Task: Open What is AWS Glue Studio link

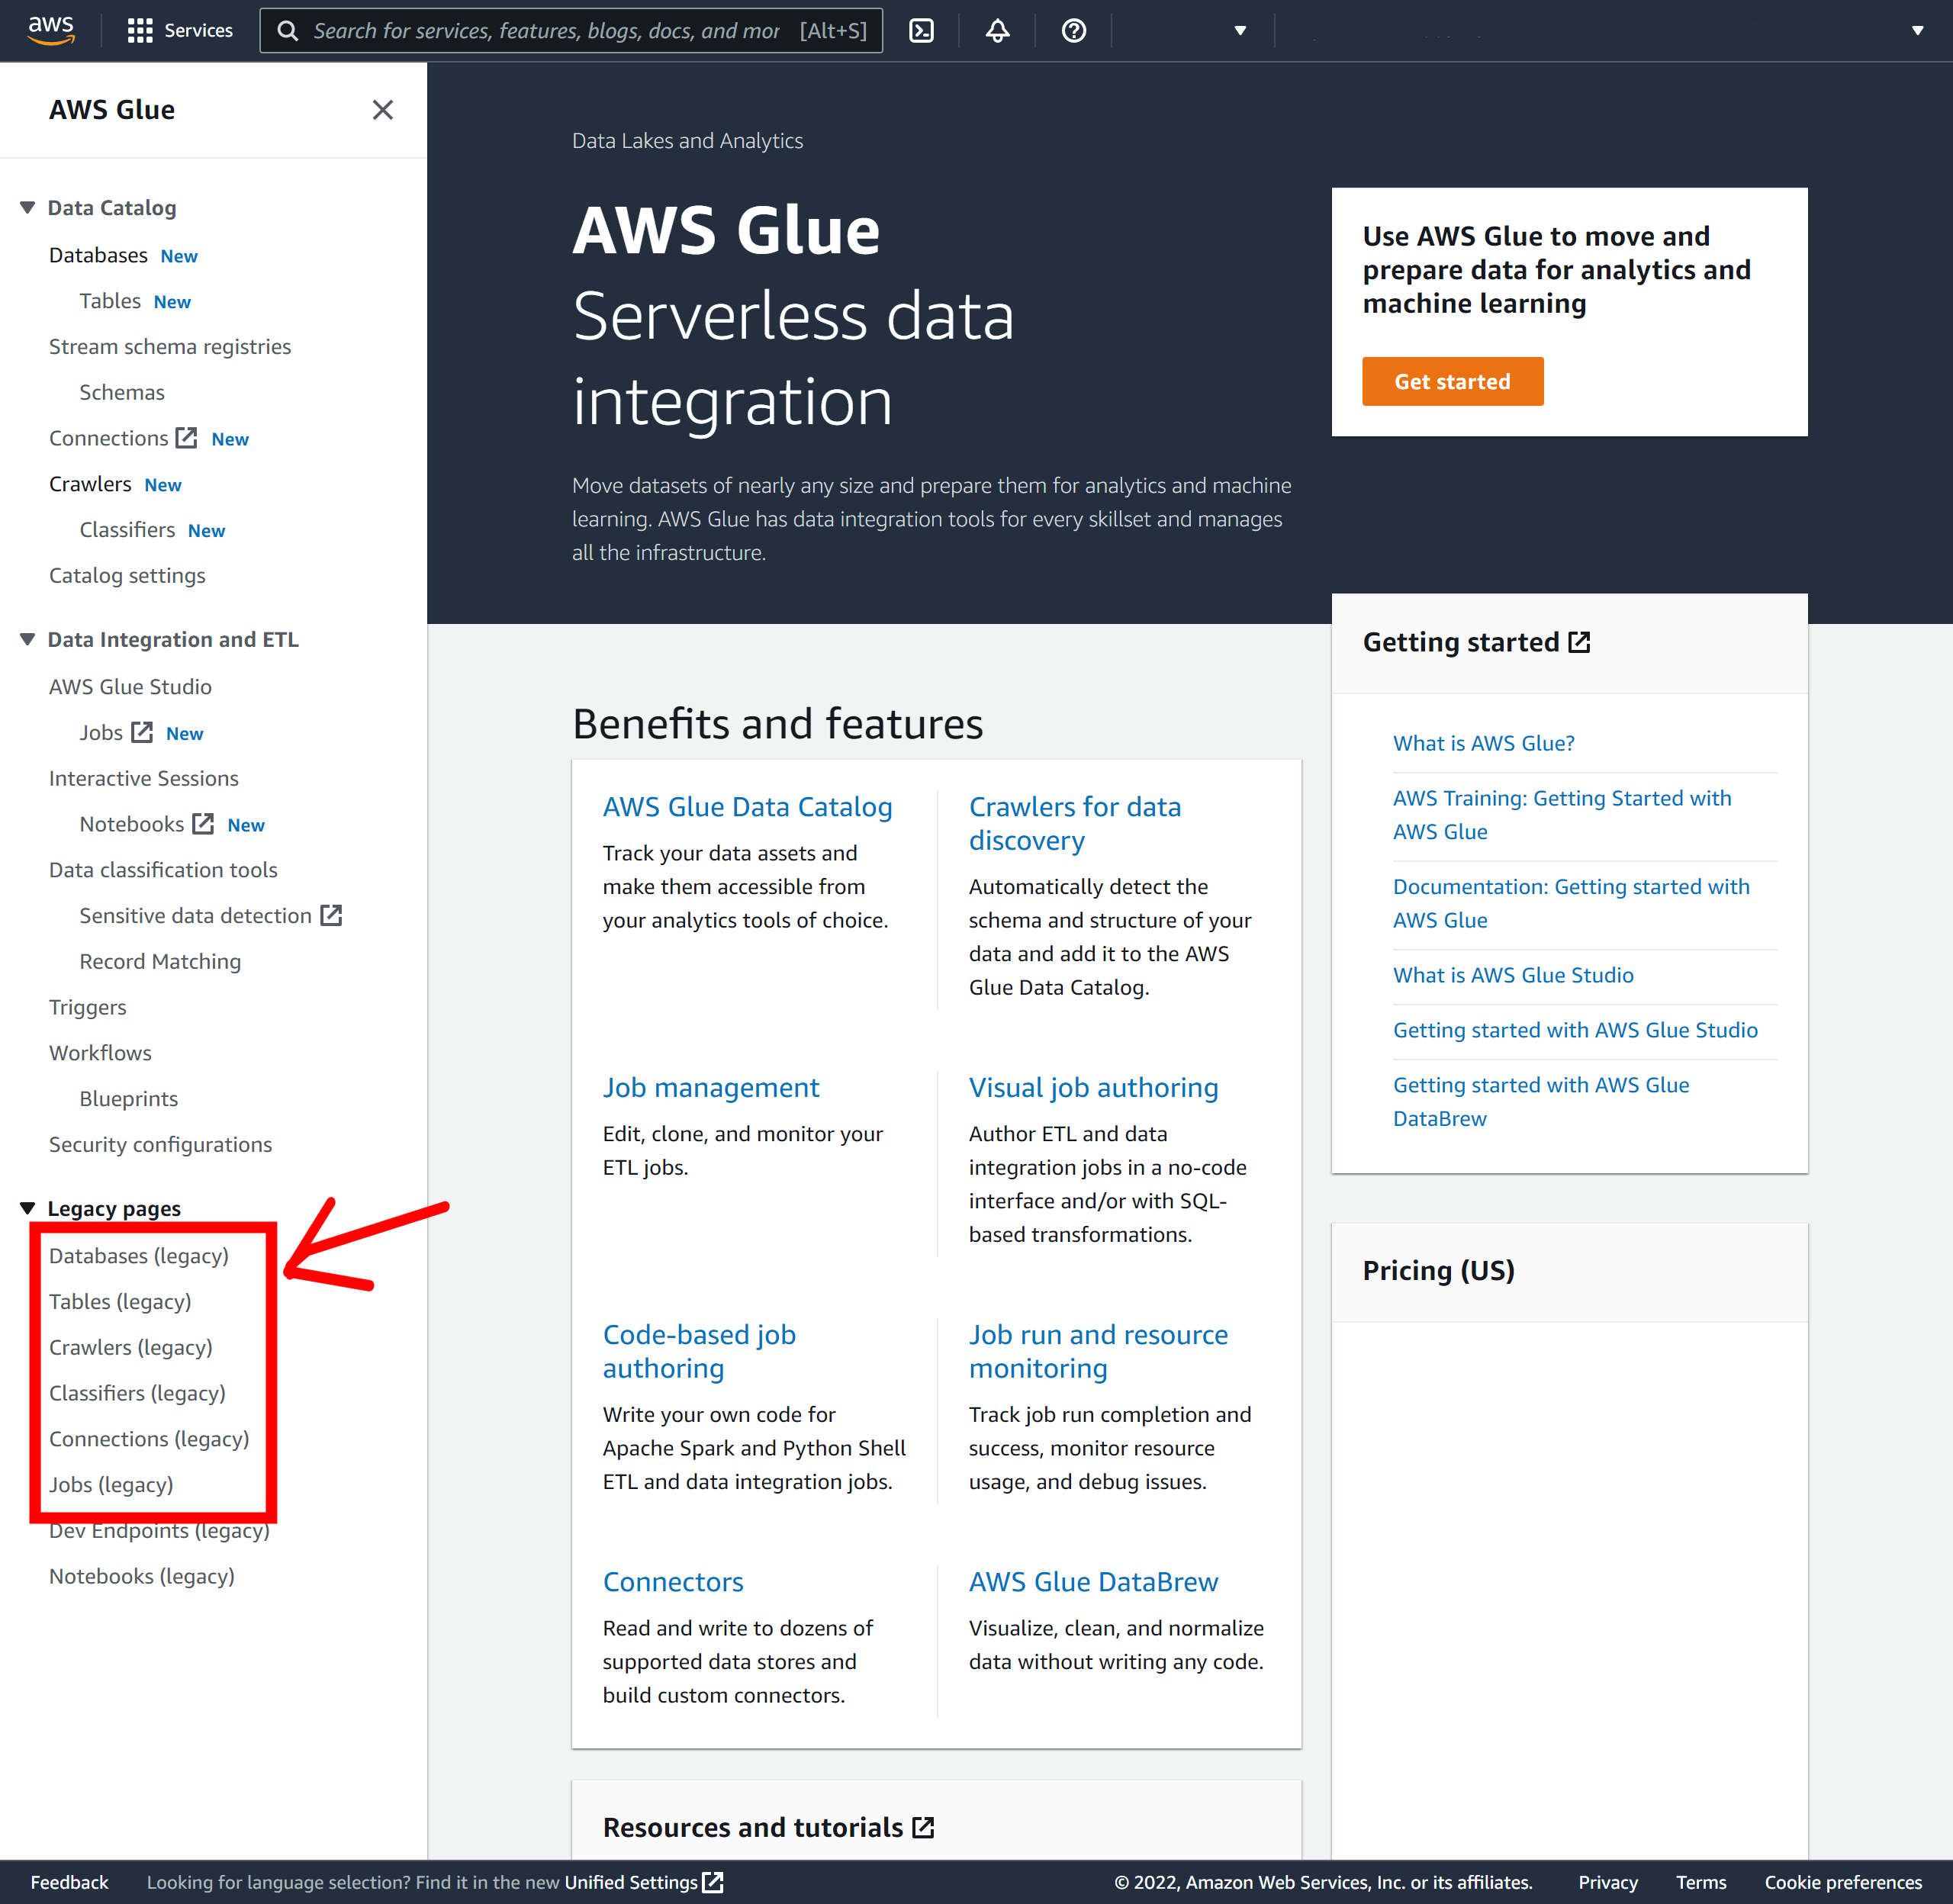Action: click(x=1513, y=976)
